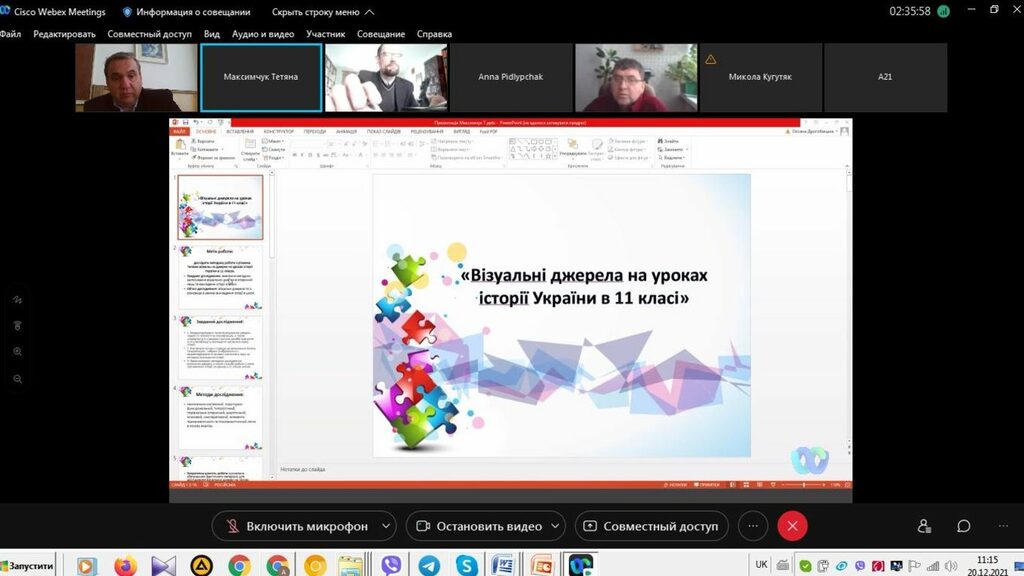The image size is (1024, 576).
Task: Open the Аудио и видео menu
Action: [x=263, y=34]
